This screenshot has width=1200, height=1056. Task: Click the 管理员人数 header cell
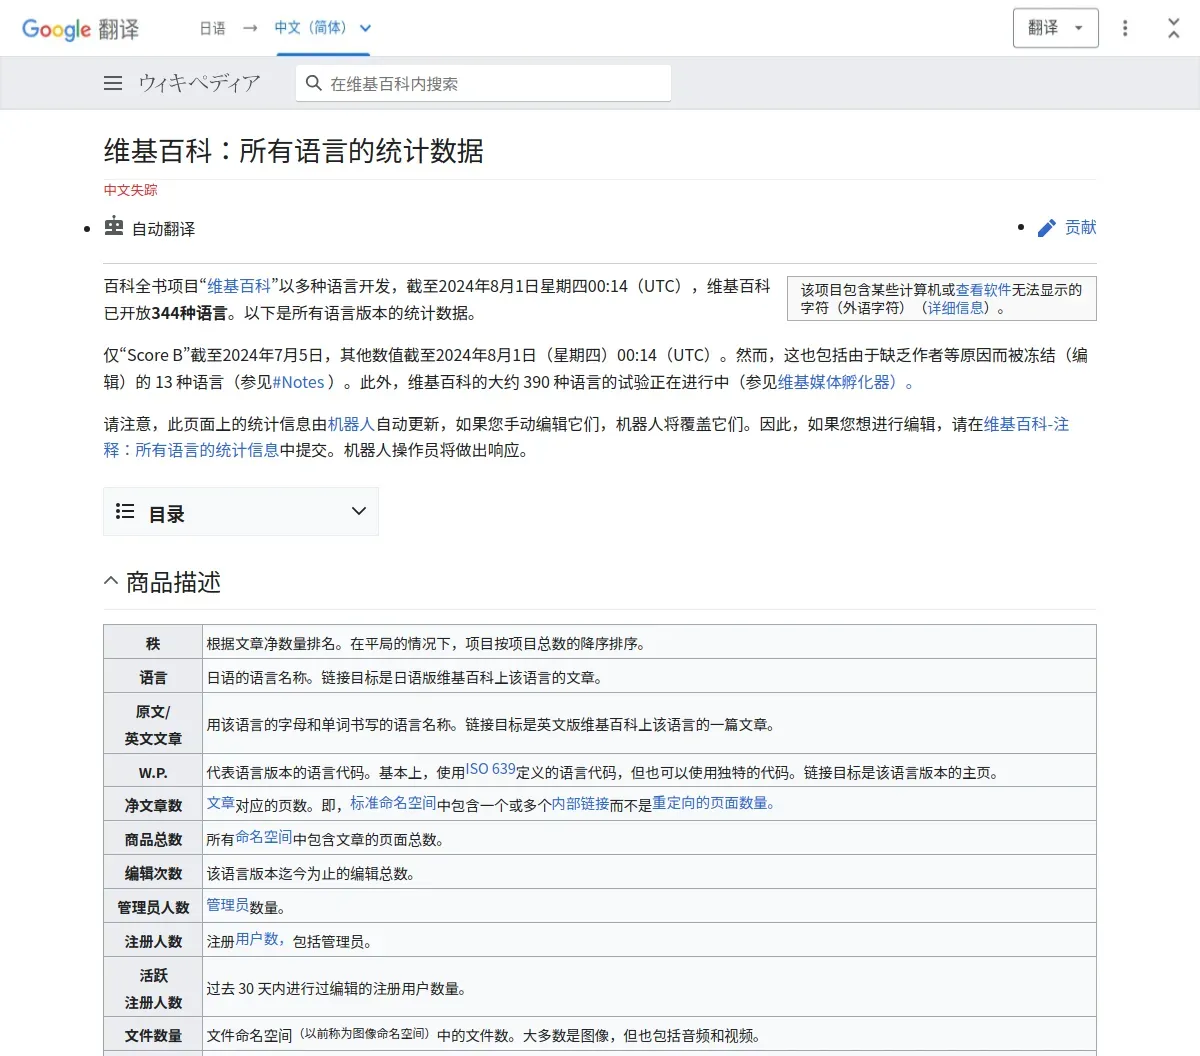153,907
